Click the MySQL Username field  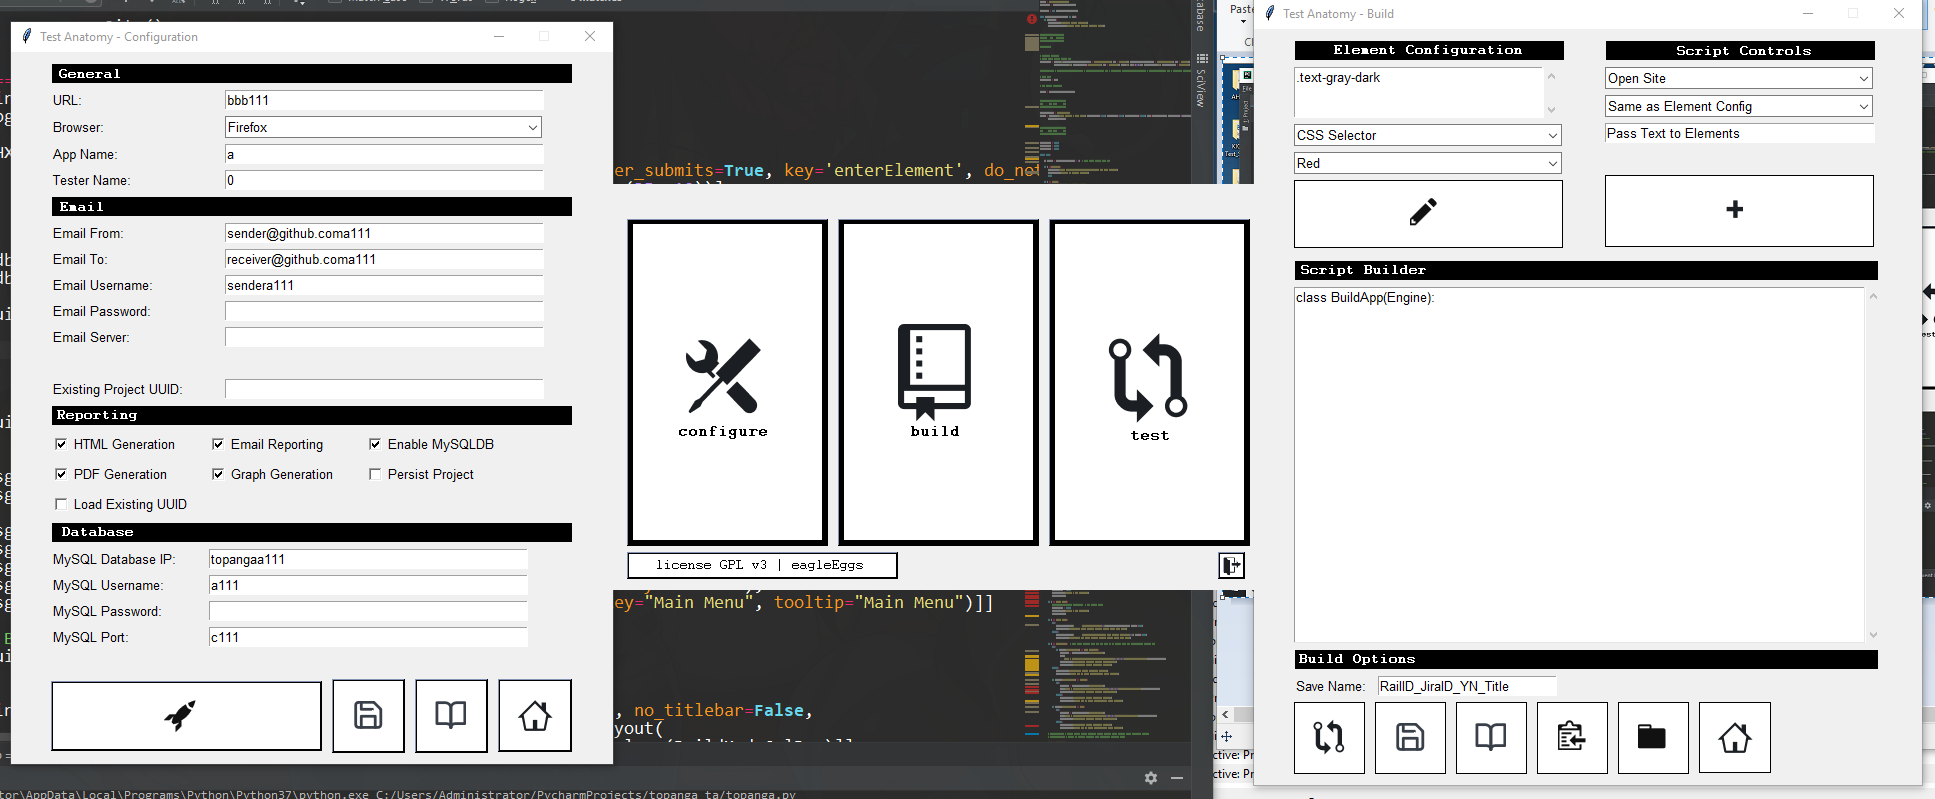tap(368, 585)
